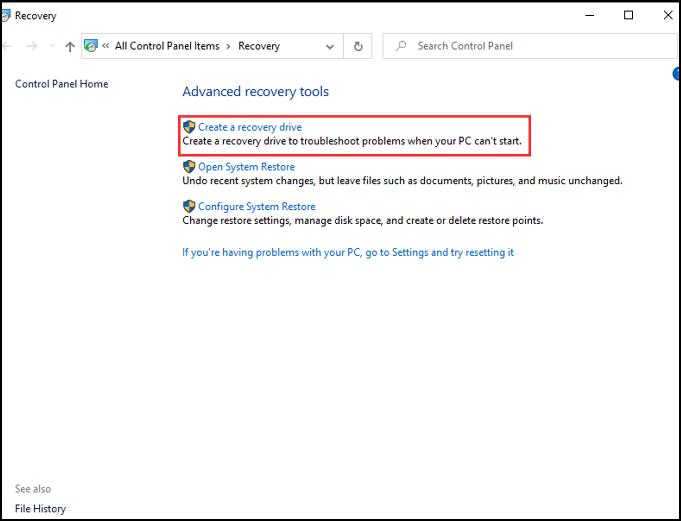Focus the Search Control Panel field
This screenshot has width=681, height=521.
[x=530, y=46]
